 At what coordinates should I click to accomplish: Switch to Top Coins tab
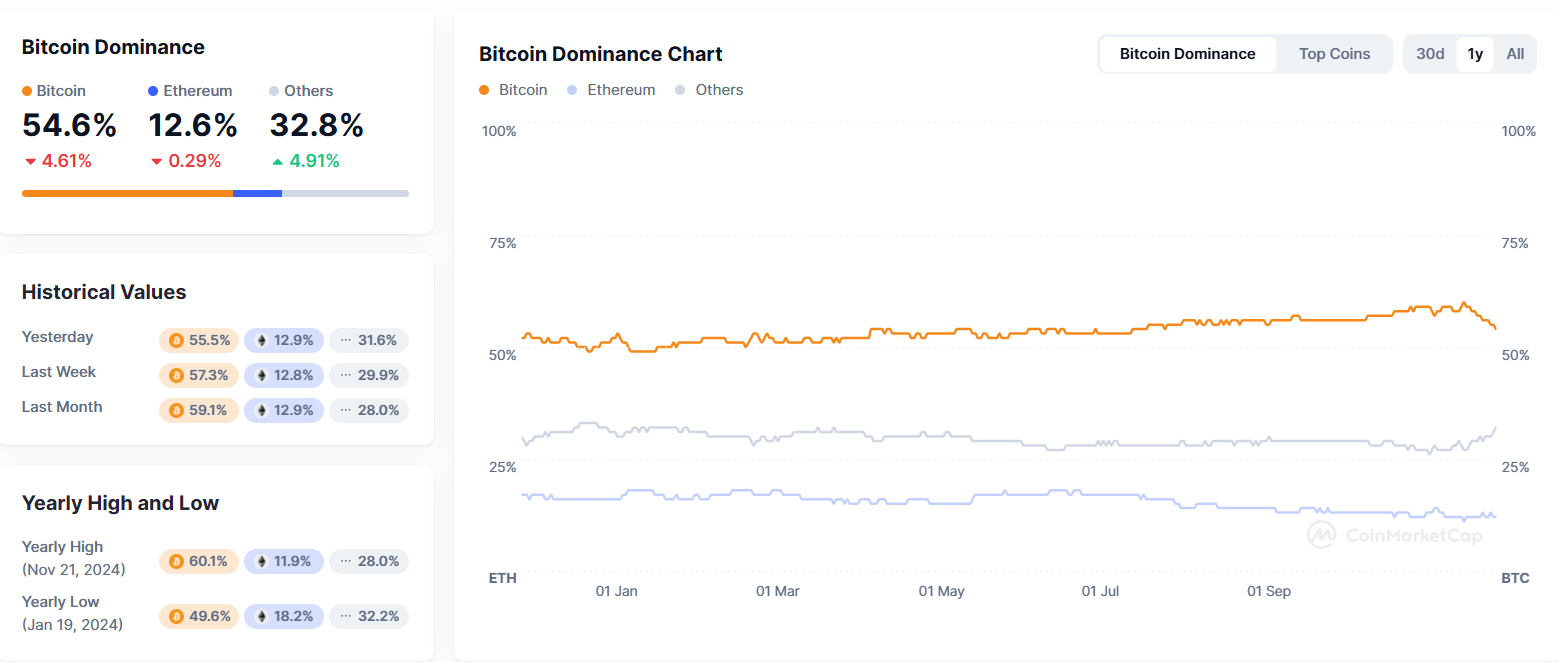click(x=1334, y=54)
